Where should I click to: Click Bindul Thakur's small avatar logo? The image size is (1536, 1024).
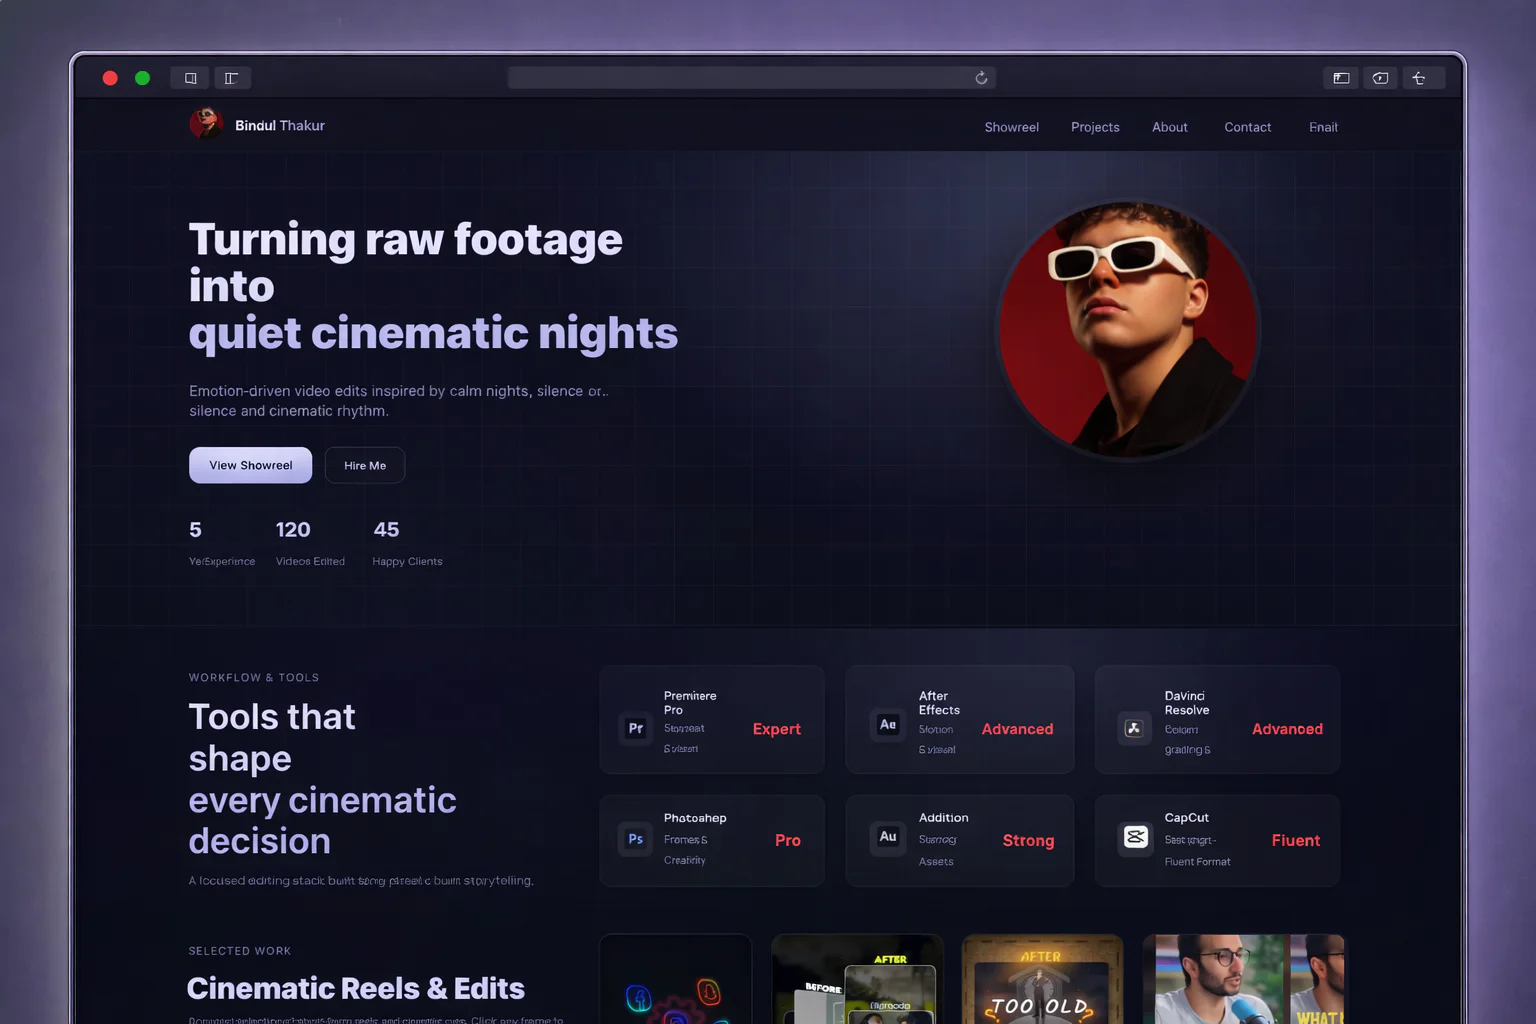[206, 124]
